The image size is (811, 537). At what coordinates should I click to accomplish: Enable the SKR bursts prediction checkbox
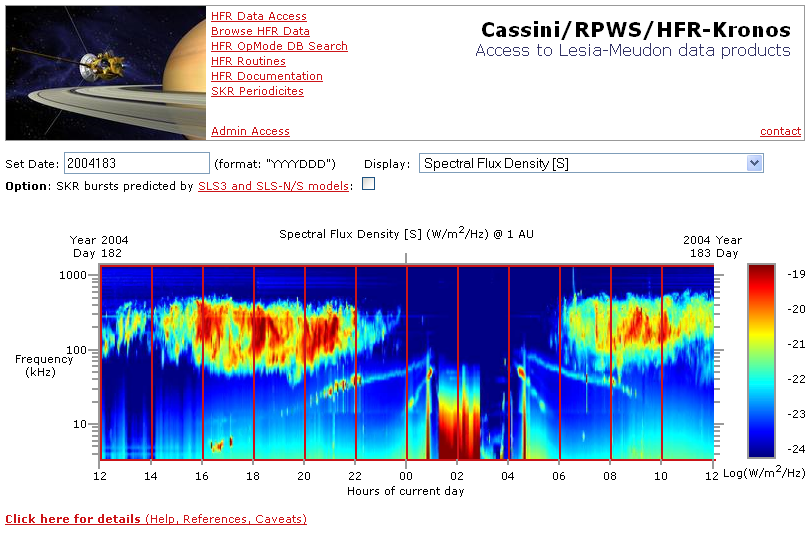(368, 184)
